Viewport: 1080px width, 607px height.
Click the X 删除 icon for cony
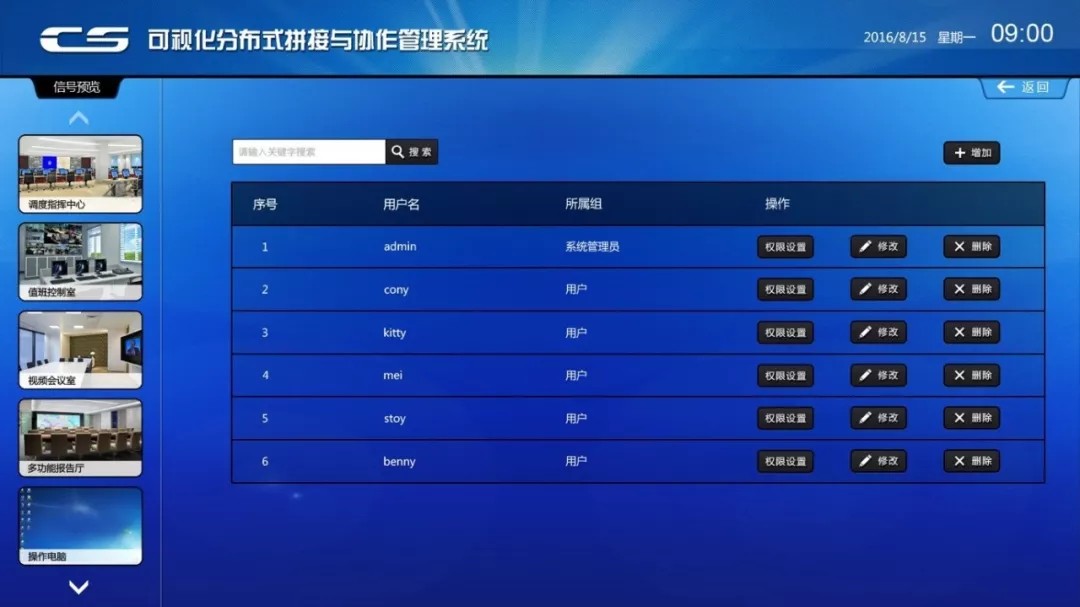tap(971, 289)
